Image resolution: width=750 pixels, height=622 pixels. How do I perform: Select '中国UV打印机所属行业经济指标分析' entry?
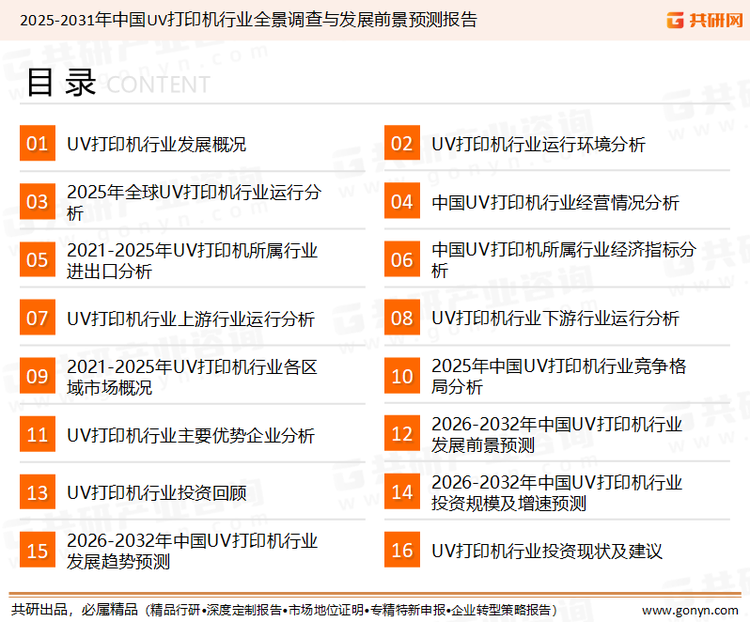563,260
